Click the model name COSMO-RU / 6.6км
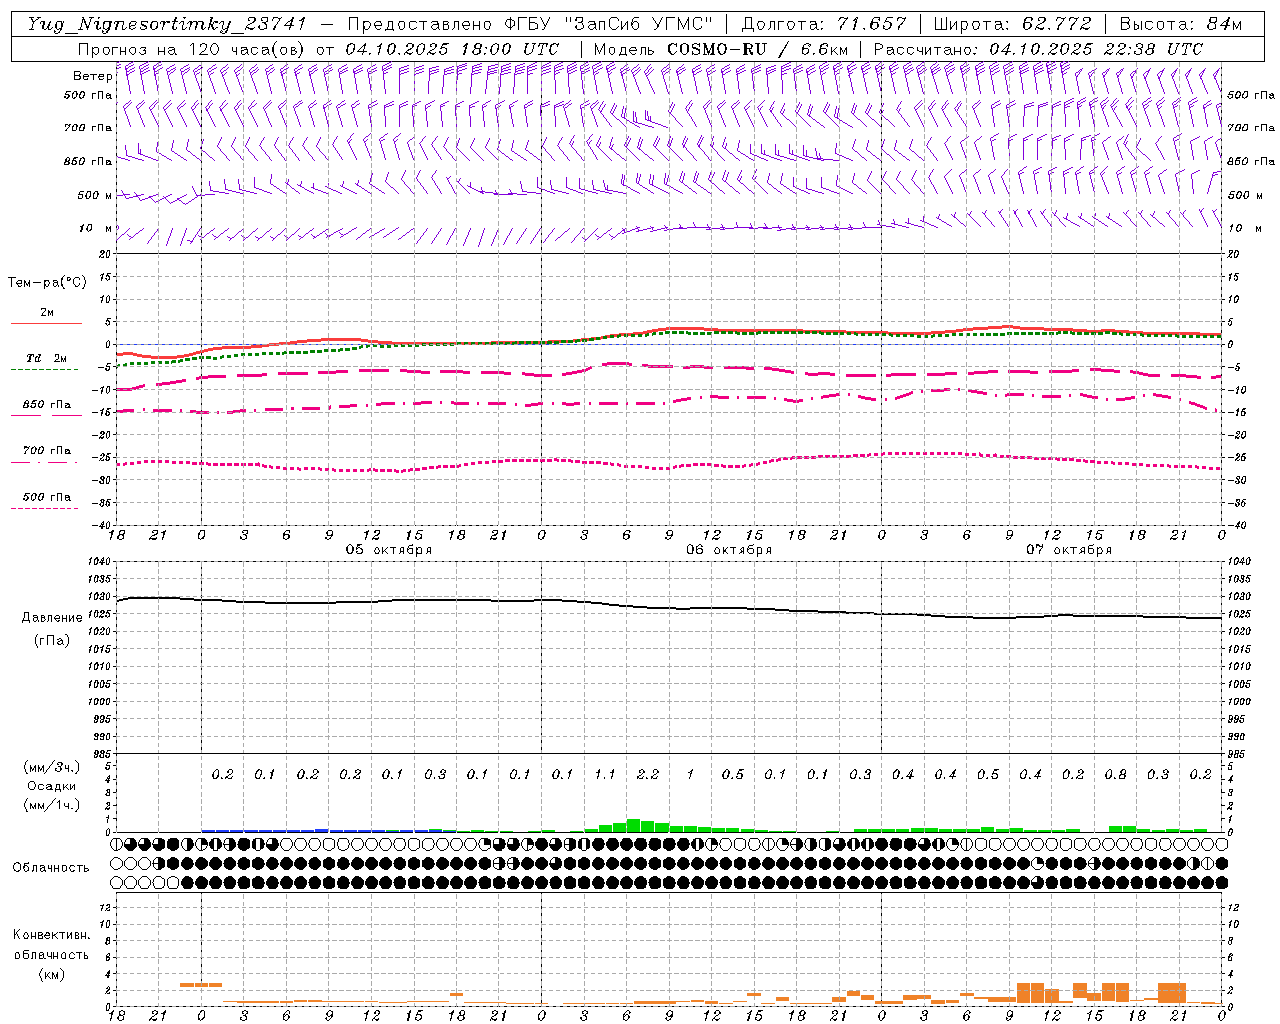The width and height of the screenshot is (1280, 1024). point(758,49)
